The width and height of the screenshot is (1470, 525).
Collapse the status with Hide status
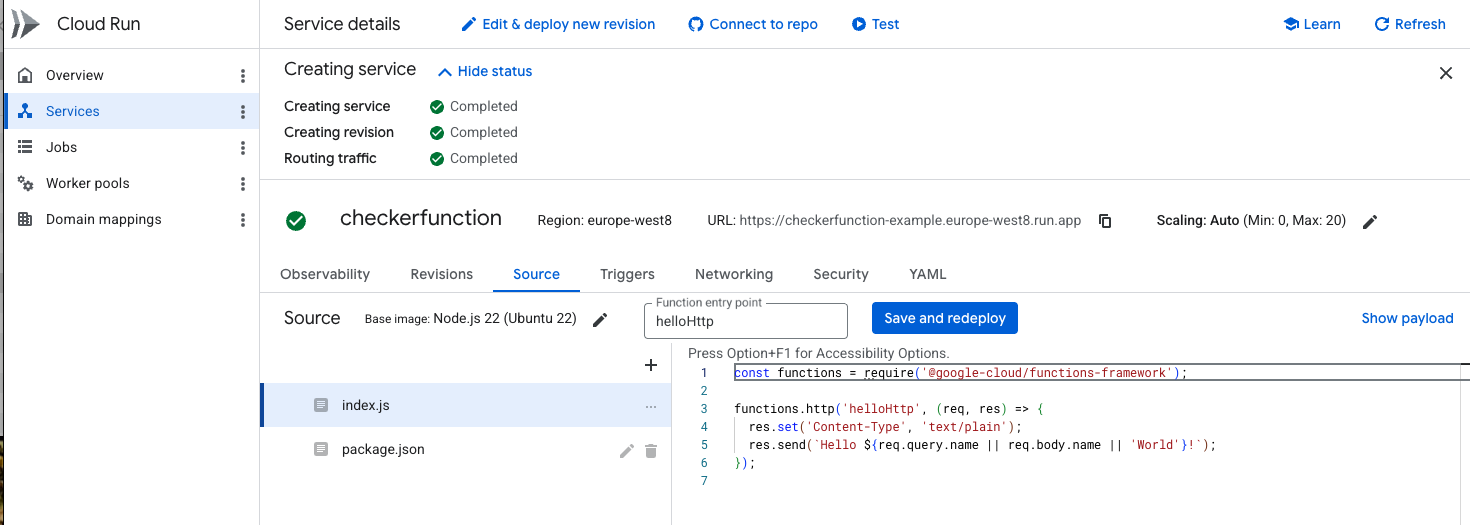tap(485, 71)
